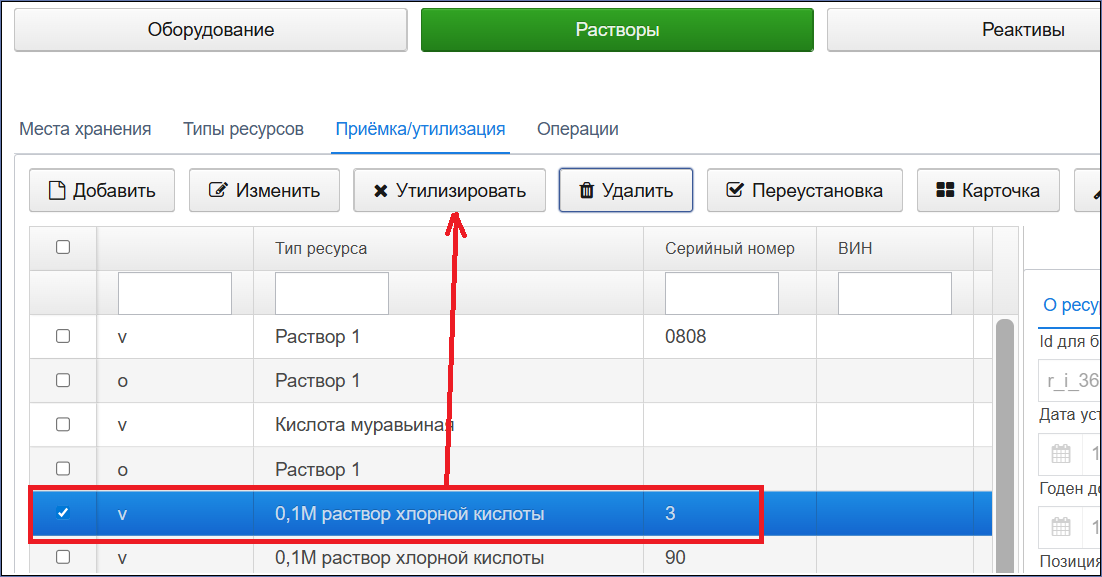1102x577 pixels.
Task: Click calendar icon under Годен до field
Action: pyautogui.click(x=1061, y=526)
